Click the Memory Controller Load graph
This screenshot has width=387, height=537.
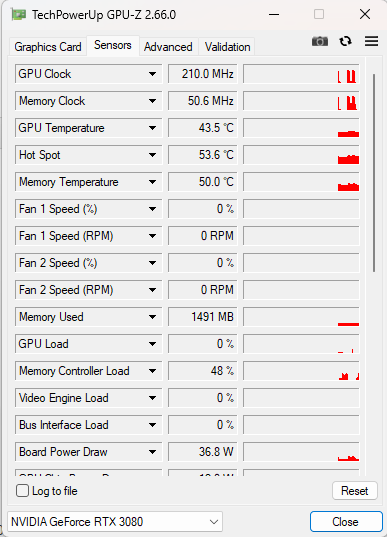click(x=301, y=371)
